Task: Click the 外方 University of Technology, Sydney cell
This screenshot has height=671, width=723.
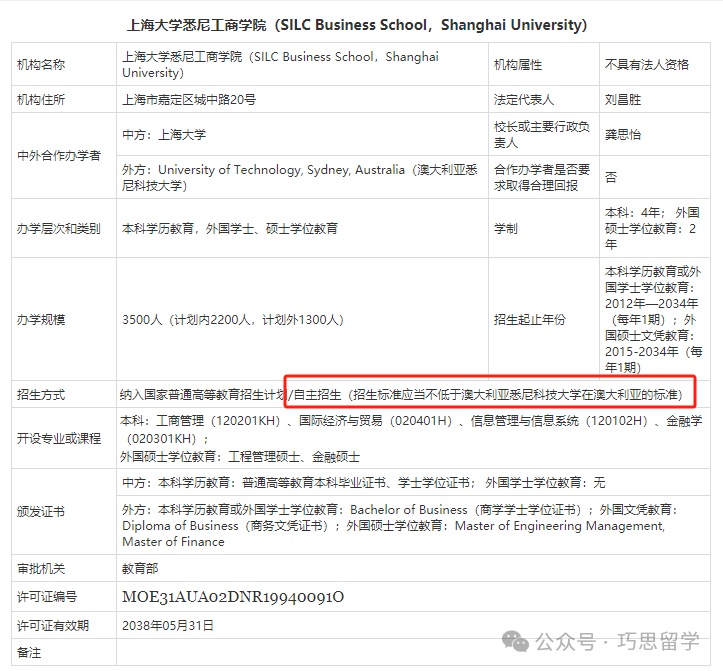Action: (300, 178)
